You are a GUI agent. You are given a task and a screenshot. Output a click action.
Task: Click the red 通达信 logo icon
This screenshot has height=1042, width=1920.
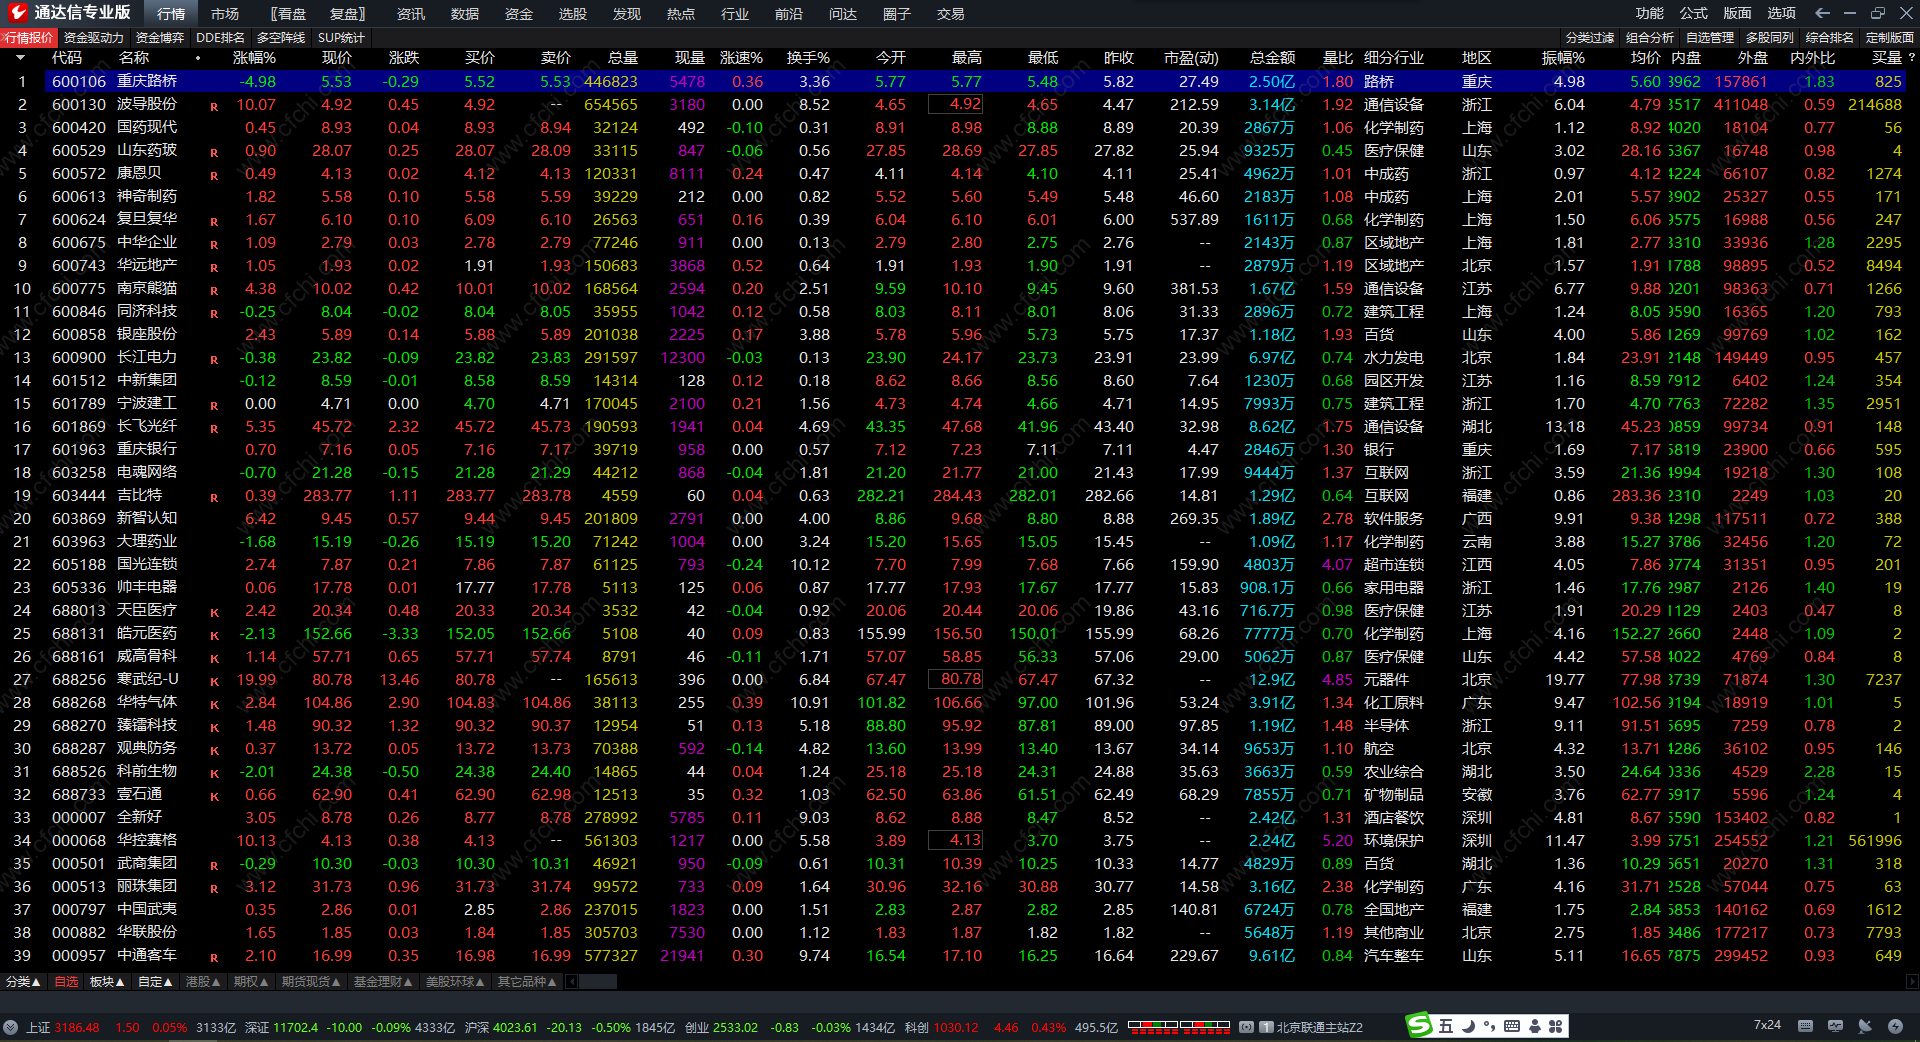[x=17, y=13]
